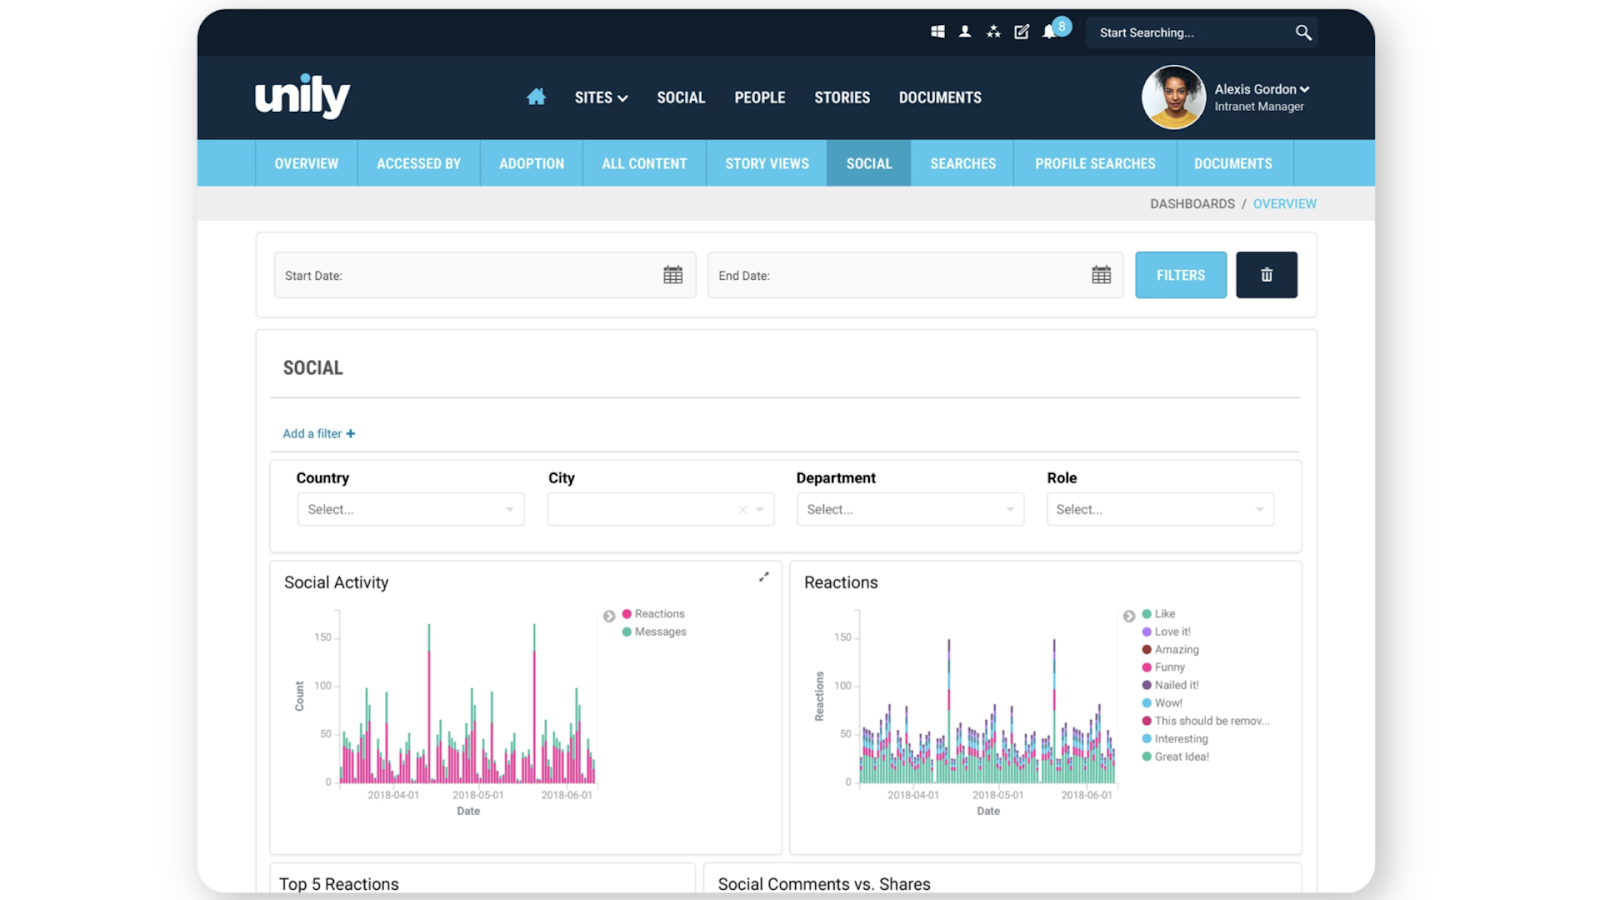Open SOCIAL in the main navigation
The image size is (1600, 900).
[681, 98]
